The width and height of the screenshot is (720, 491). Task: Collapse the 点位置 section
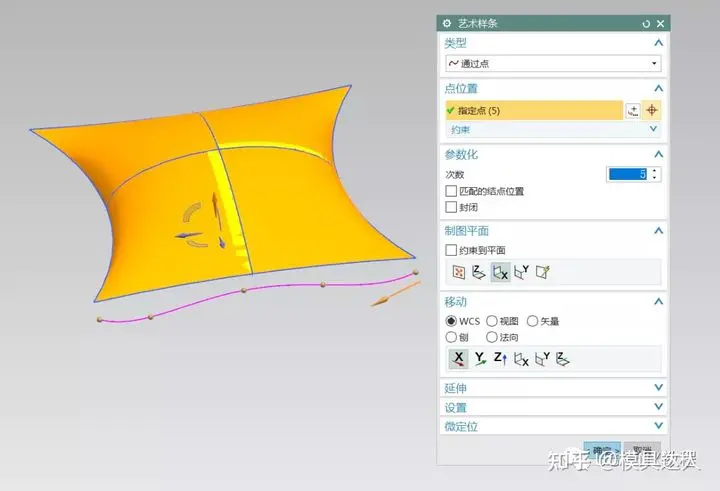coord(658,88)
